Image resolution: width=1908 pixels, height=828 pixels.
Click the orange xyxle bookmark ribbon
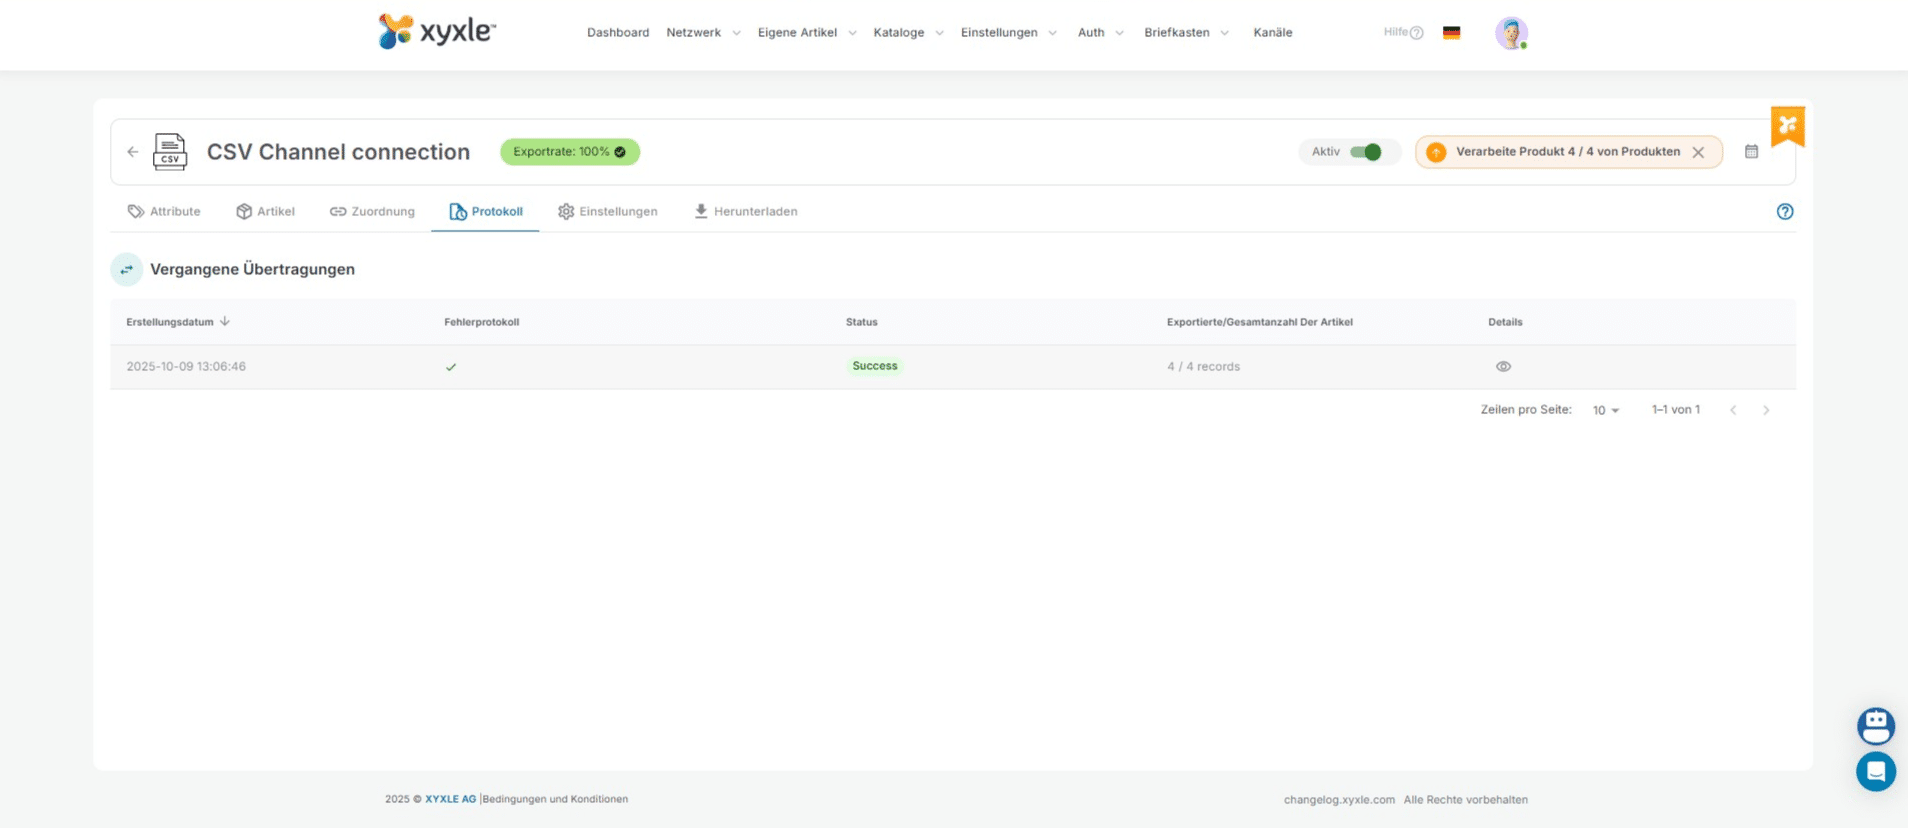[1787, 126]
